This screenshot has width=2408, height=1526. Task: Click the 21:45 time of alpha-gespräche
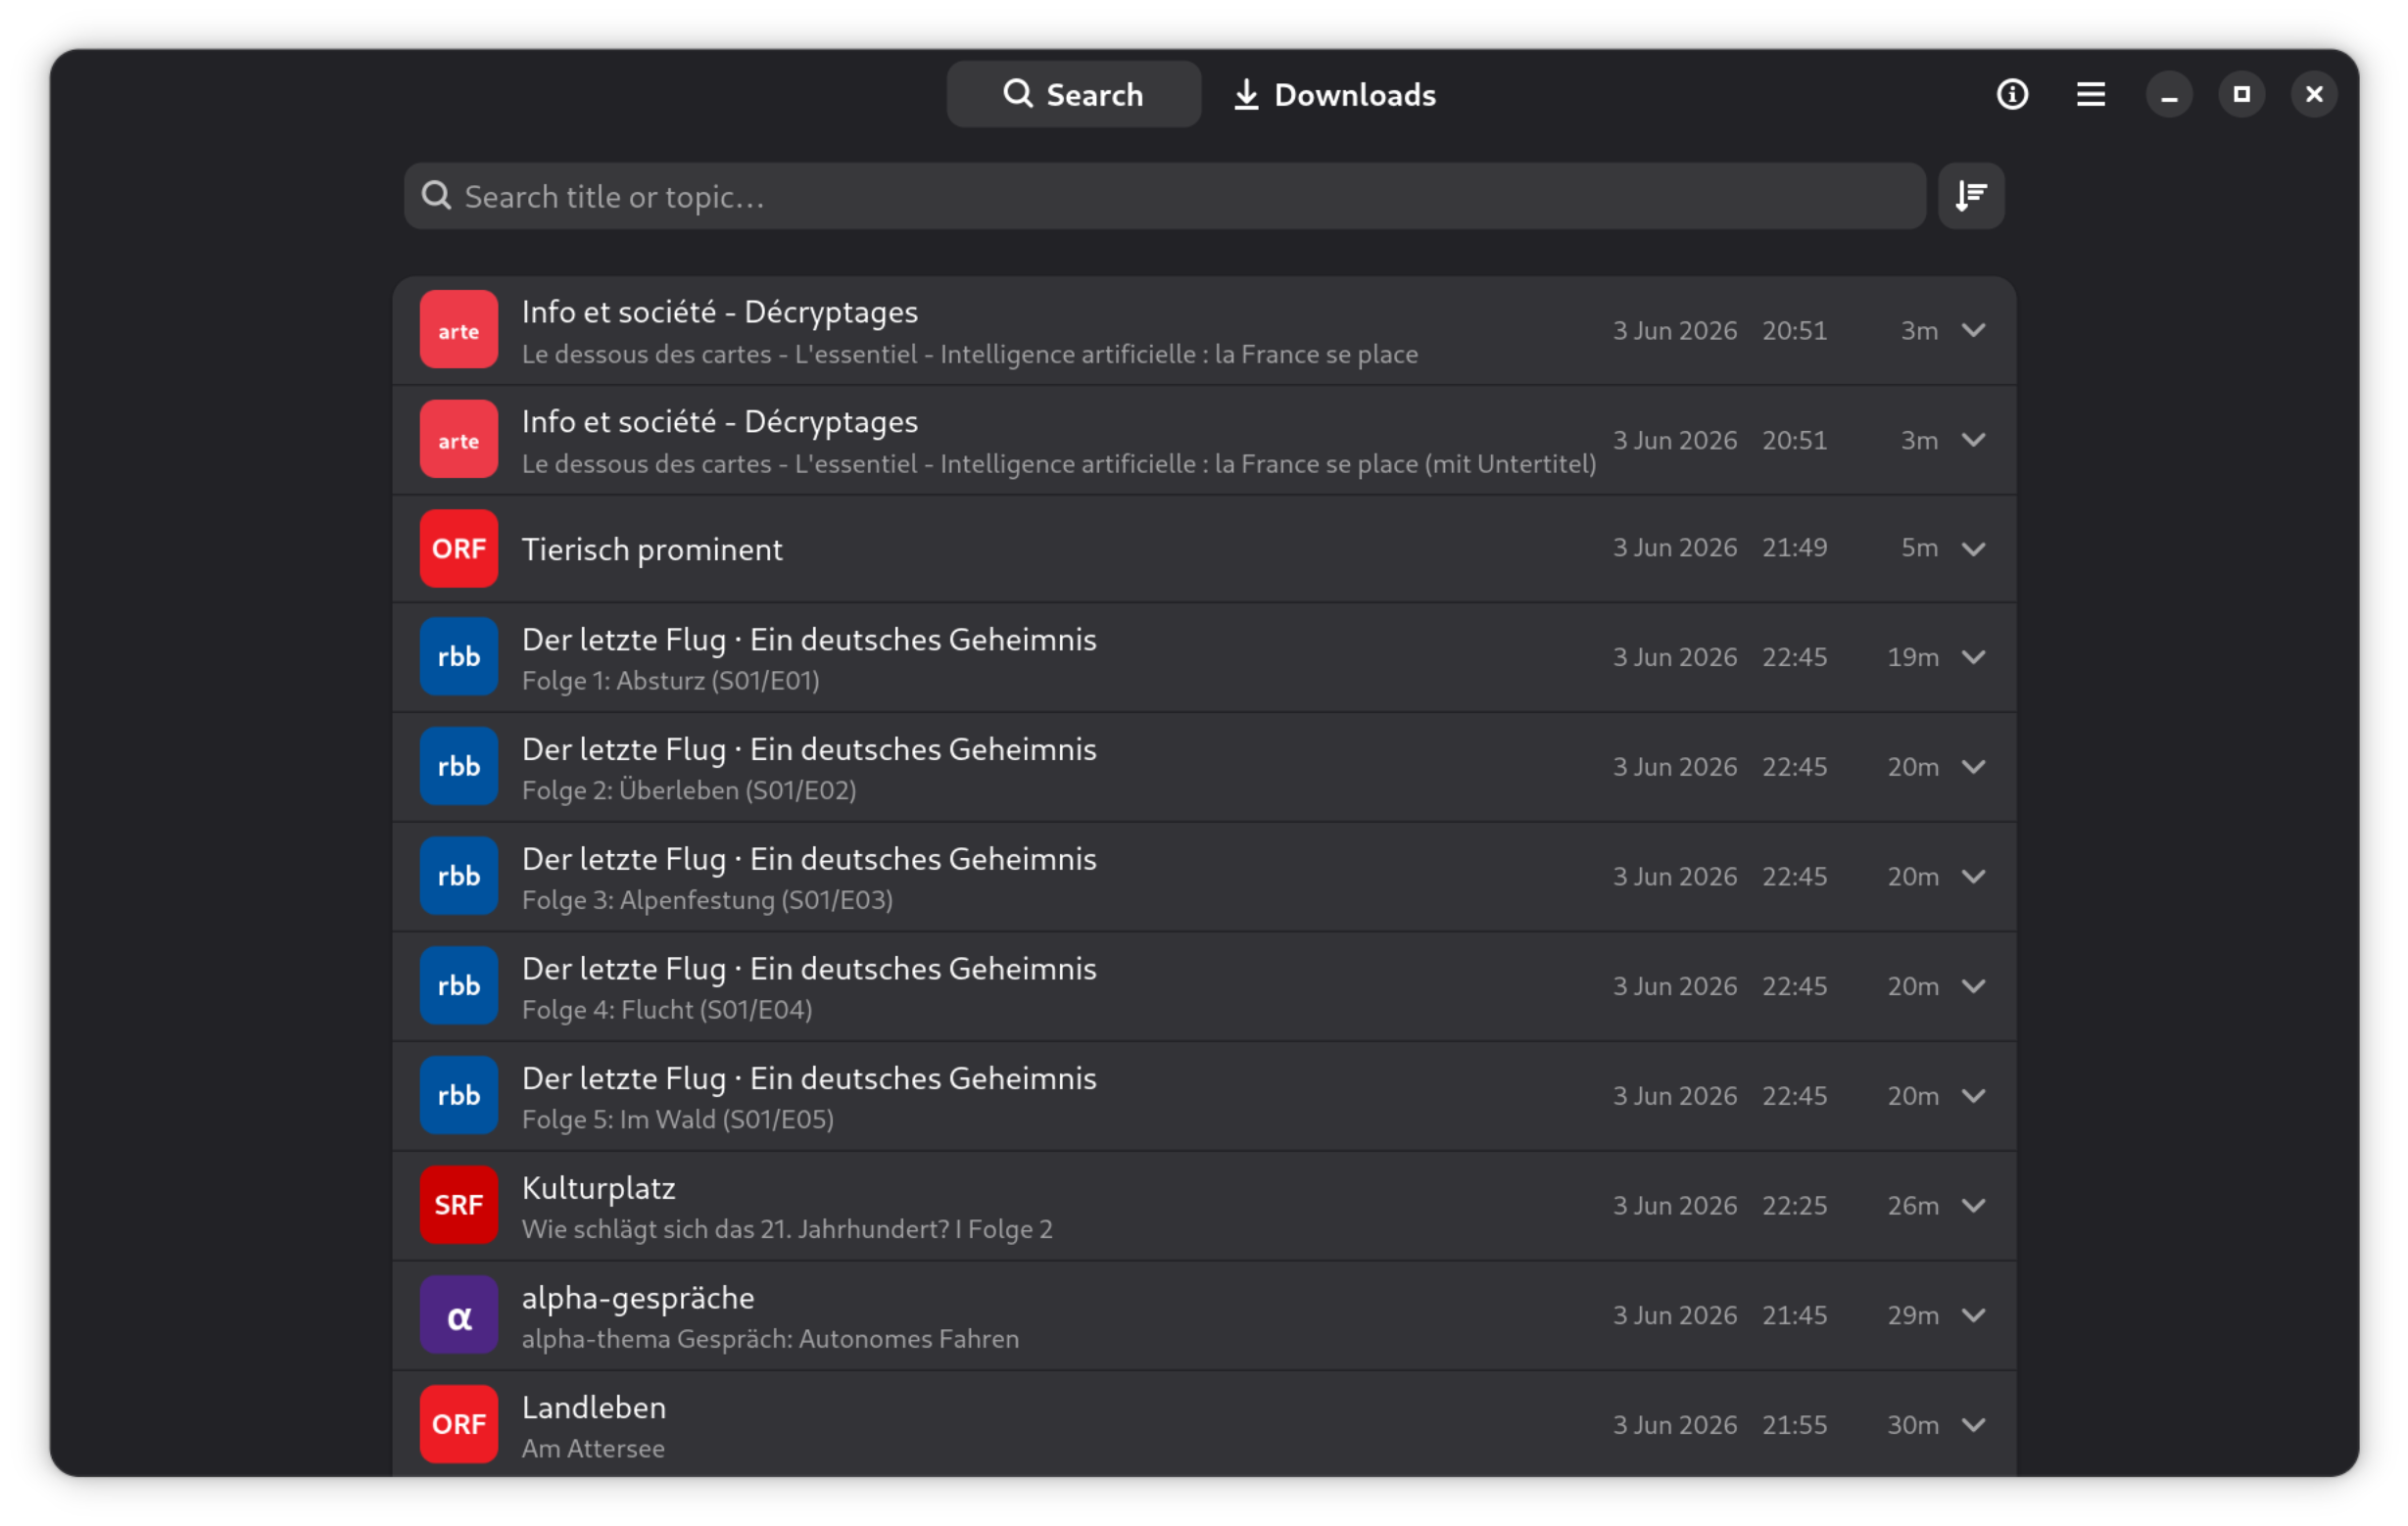1794,1316
